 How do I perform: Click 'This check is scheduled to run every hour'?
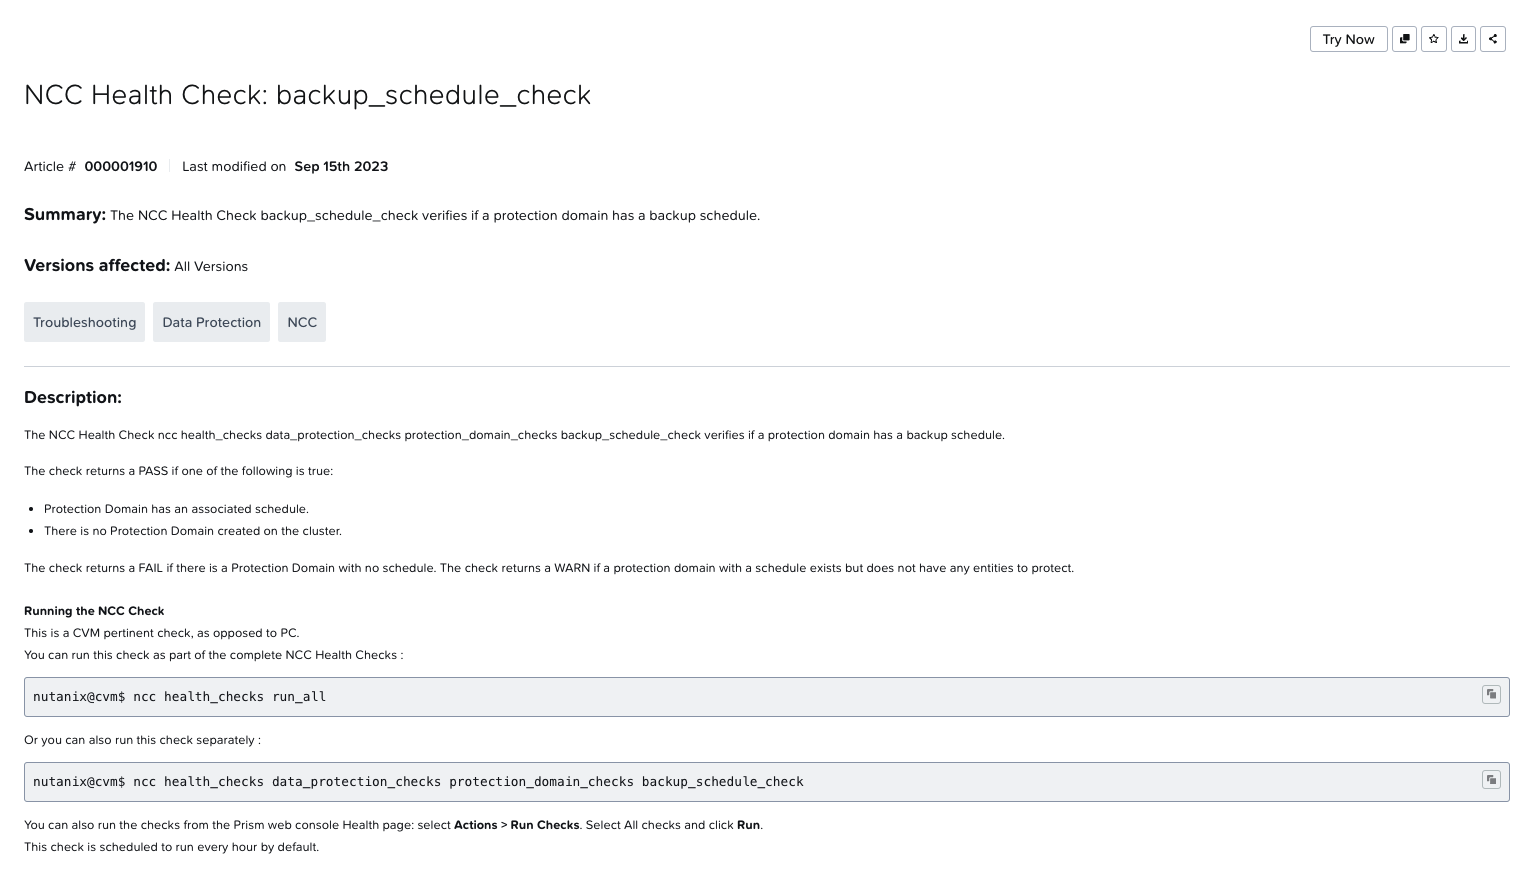coord(171,847)
